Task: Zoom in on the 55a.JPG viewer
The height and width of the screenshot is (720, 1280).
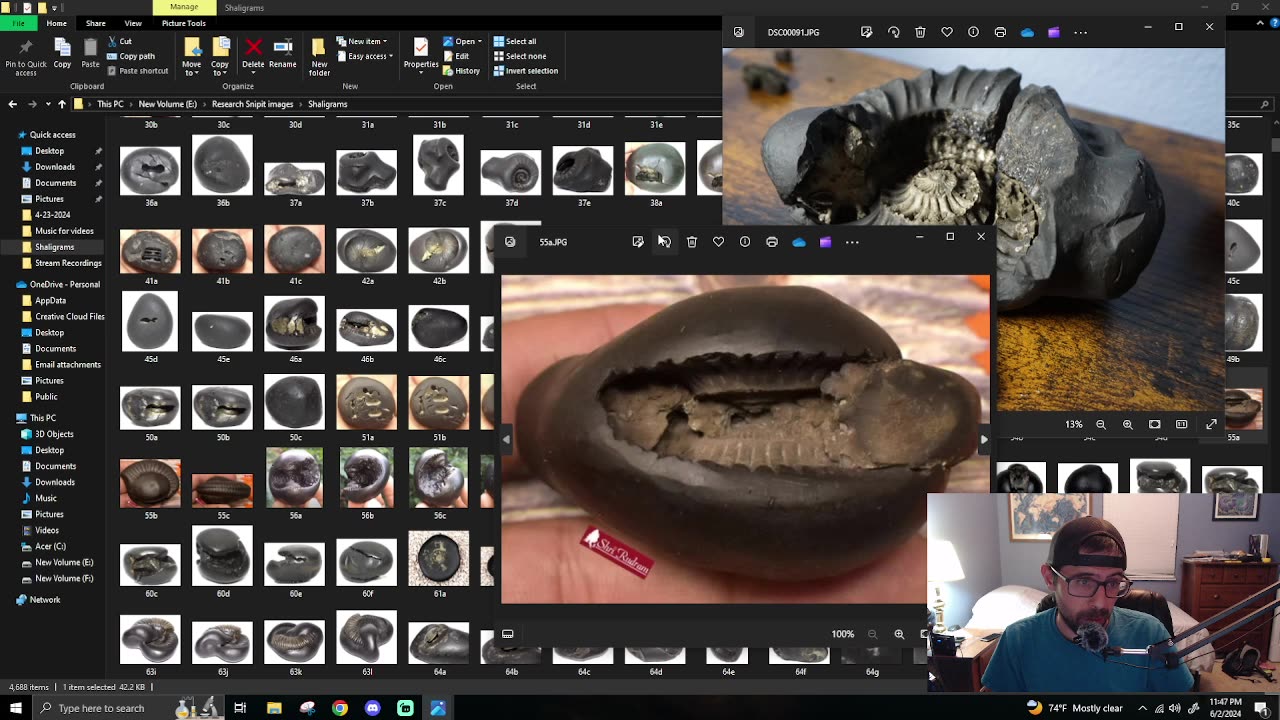Action: click(899, 634)
